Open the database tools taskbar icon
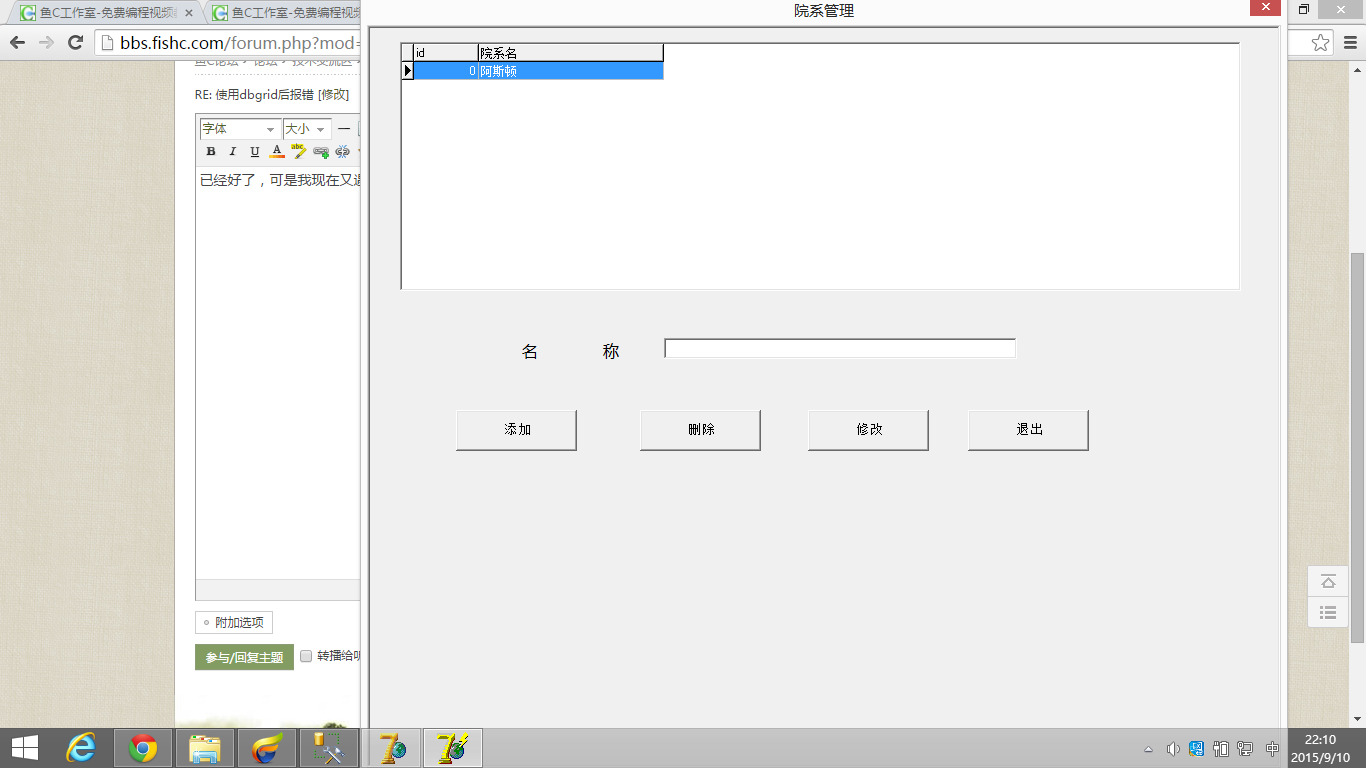 click(329, 748)
